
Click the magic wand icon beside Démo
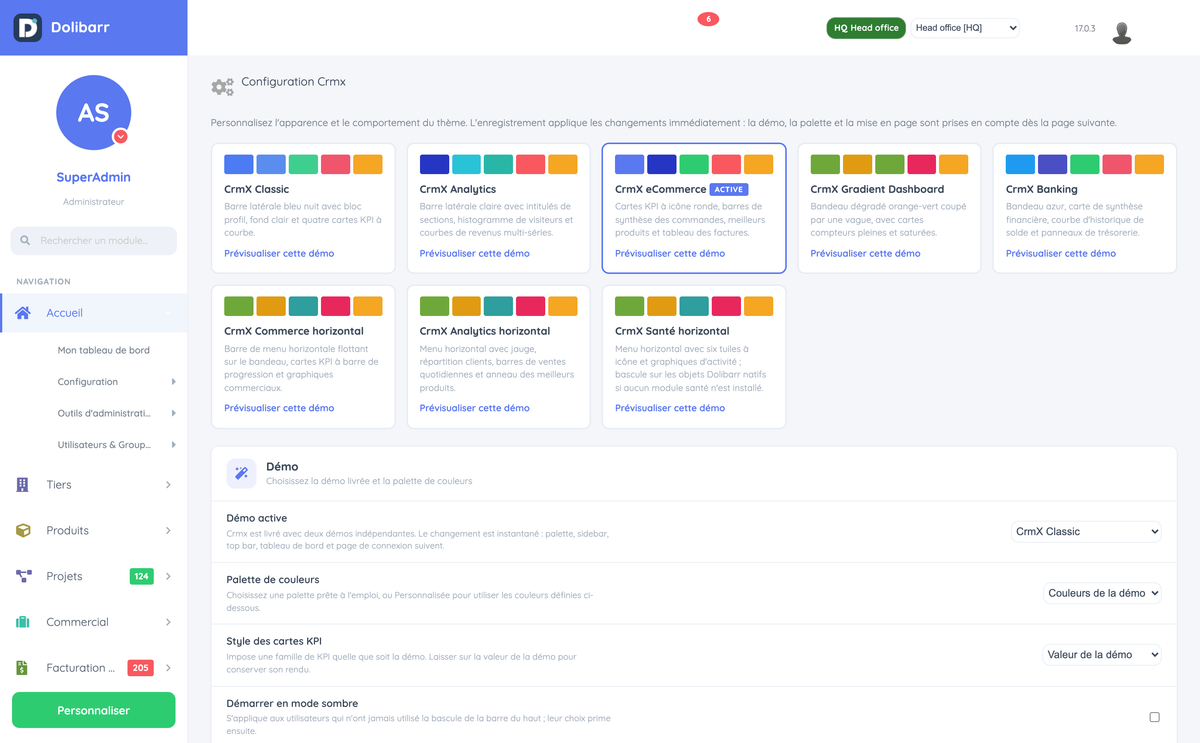[241, 473]
